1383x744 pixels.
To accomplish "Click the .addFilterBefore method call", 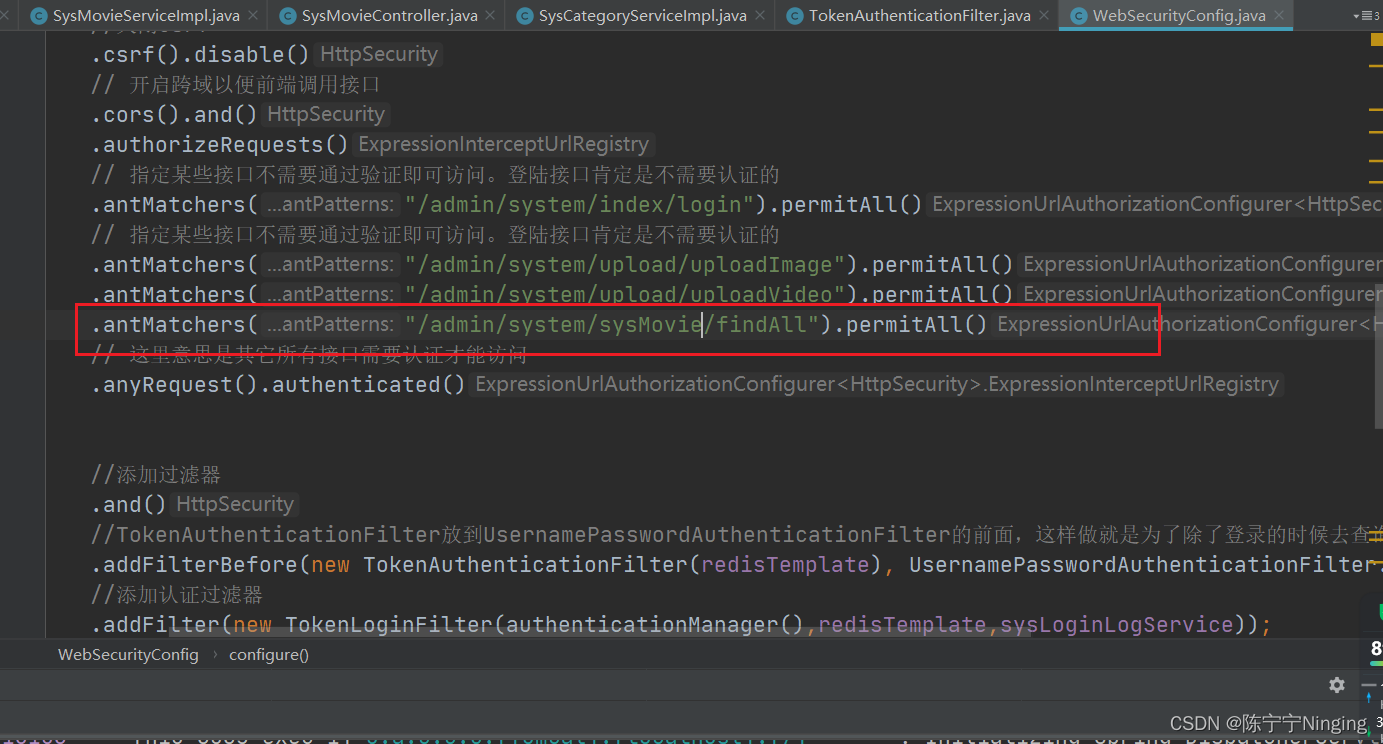I will [194, 565].
